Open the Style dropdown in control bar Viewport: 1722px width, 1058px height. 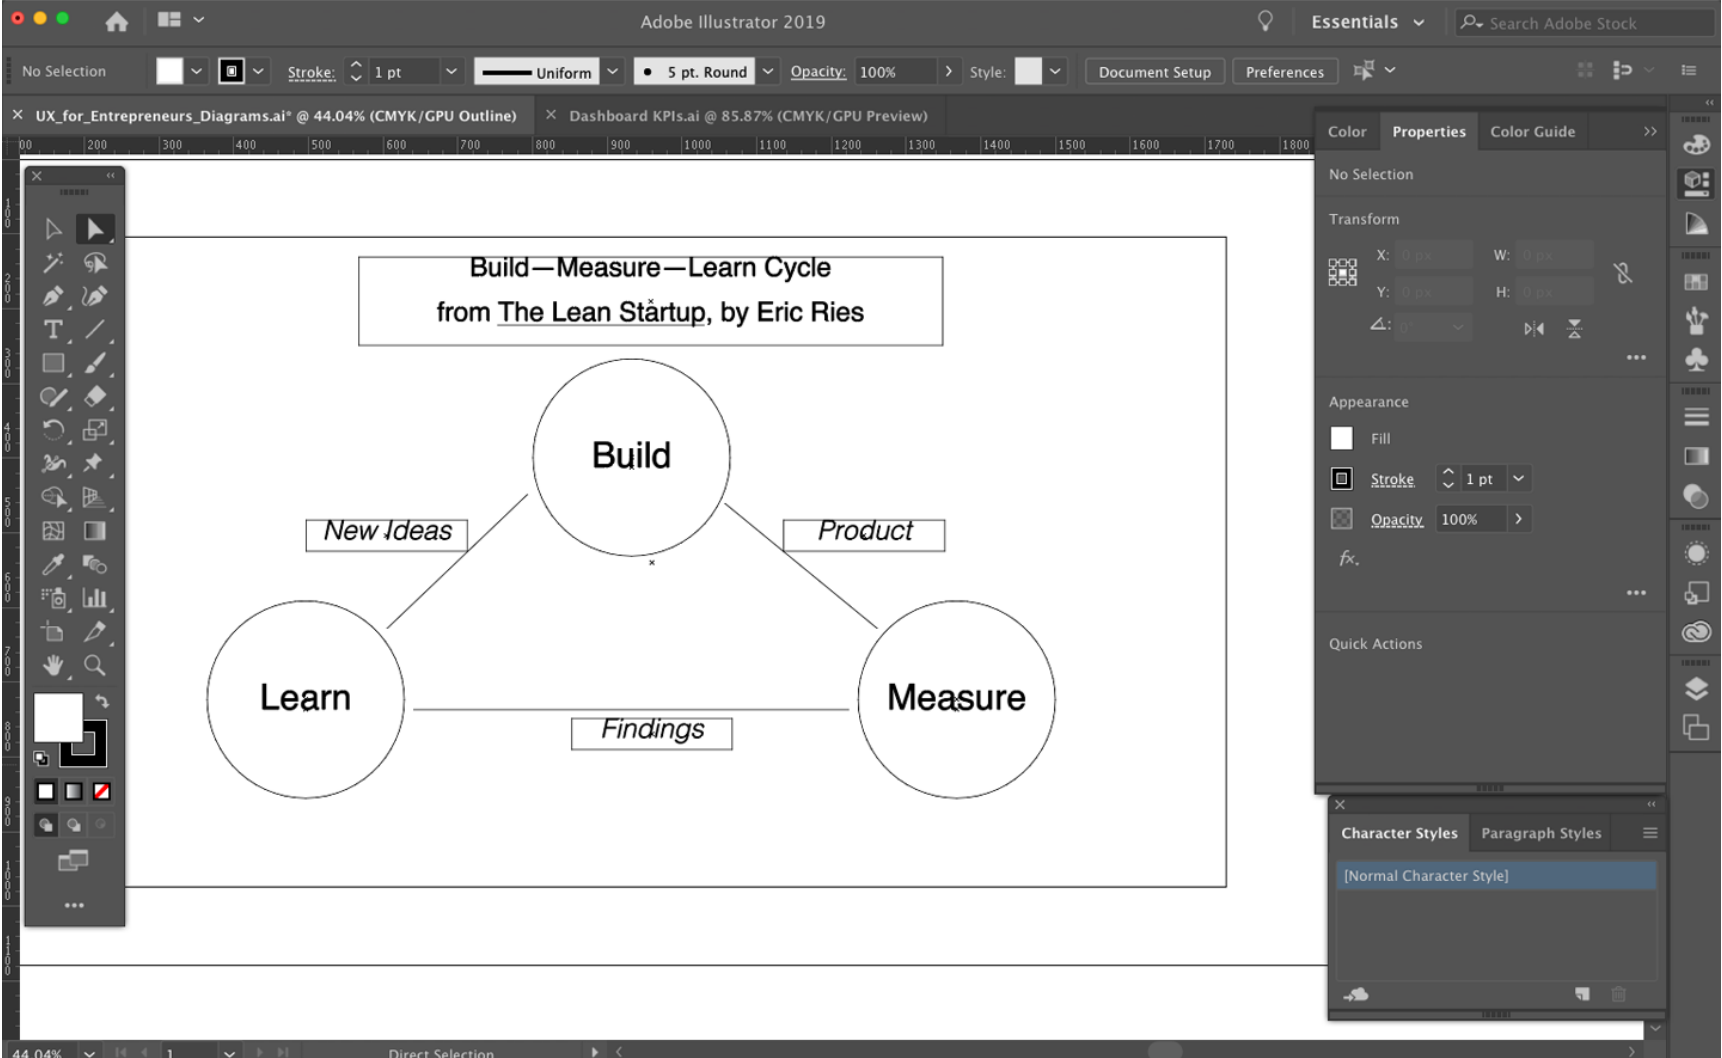point(1054,71)
